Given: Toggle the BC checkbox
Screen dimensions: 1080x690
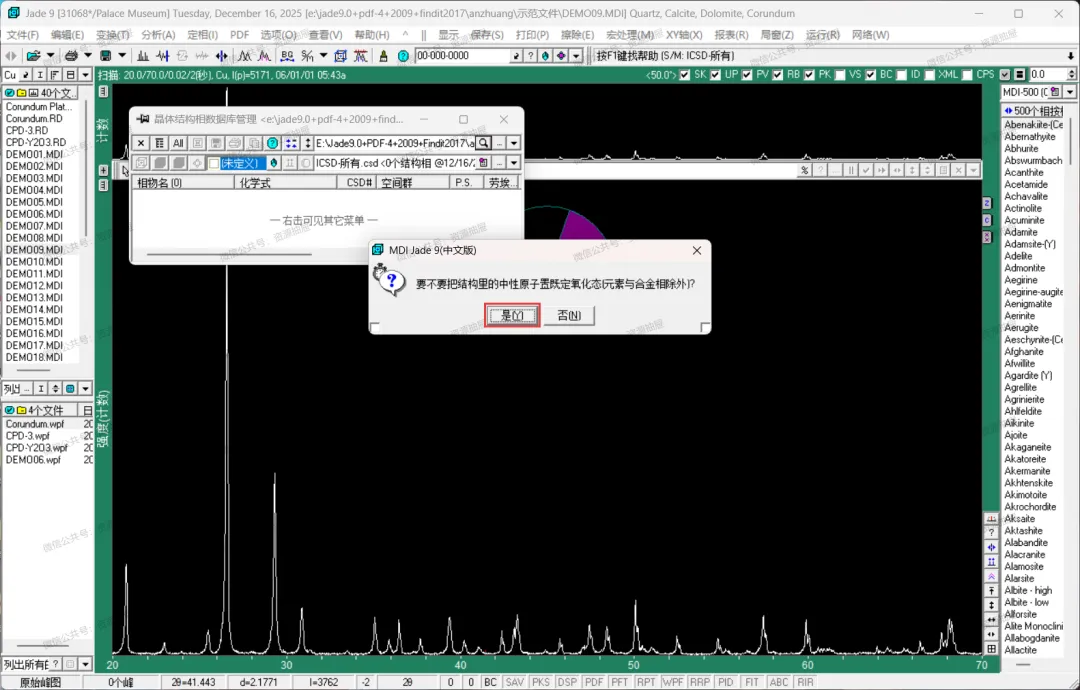Looking at the screenshot, I should tap(871, 75).
